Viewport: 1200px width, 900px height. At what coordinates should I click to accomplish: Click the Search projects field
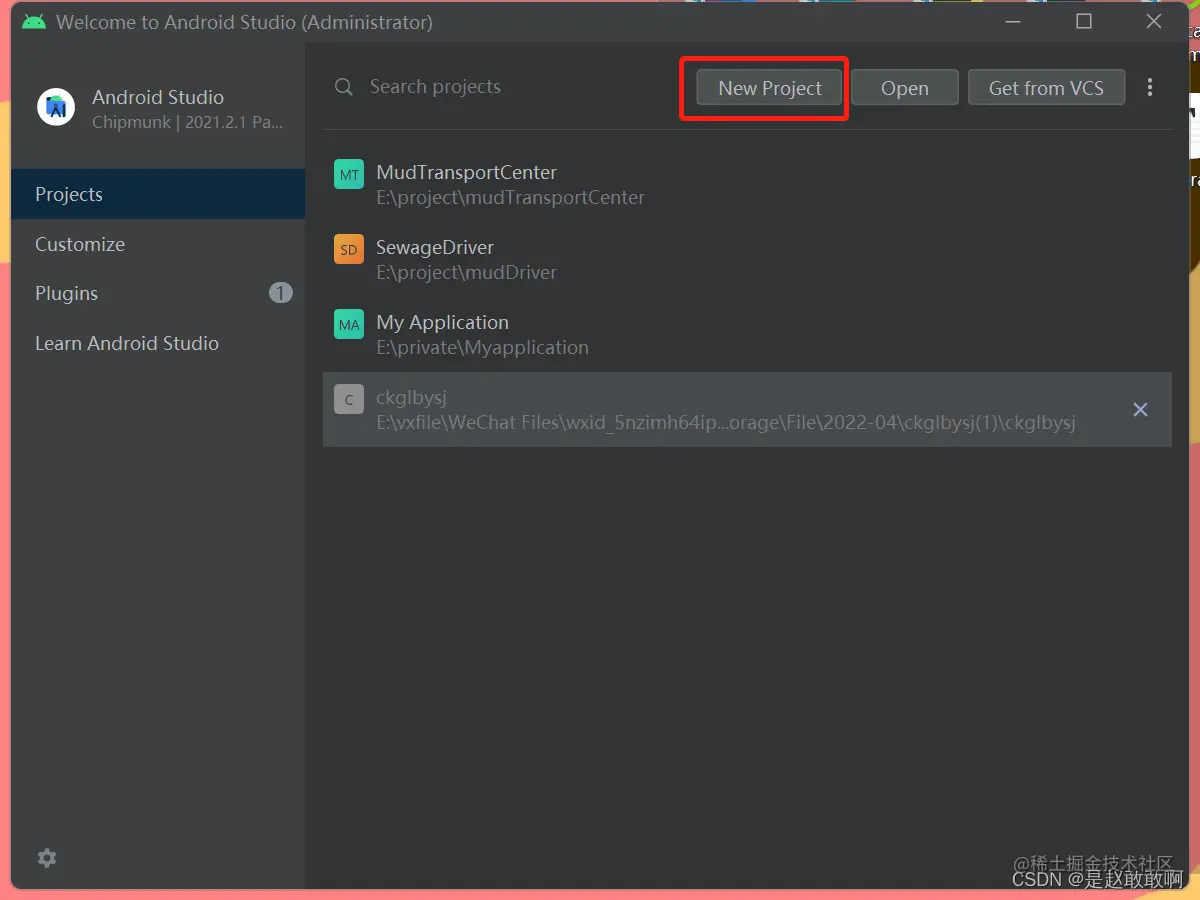pyautogui.click(x=500, y=87)
